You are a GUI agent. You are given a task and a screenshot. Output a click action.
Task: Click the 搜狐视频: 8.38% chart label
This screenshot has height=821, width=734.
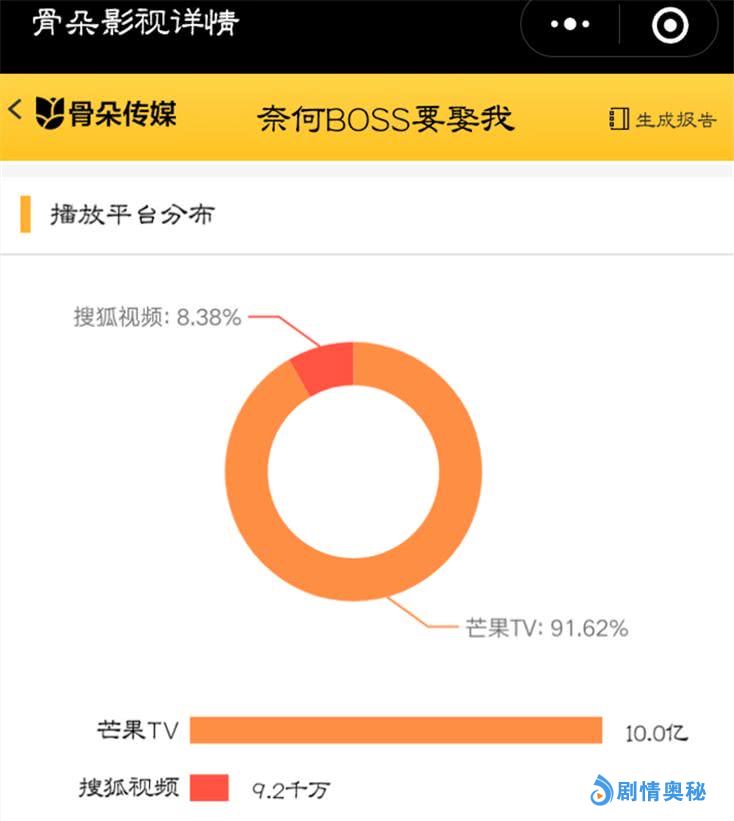click(157, 317)
